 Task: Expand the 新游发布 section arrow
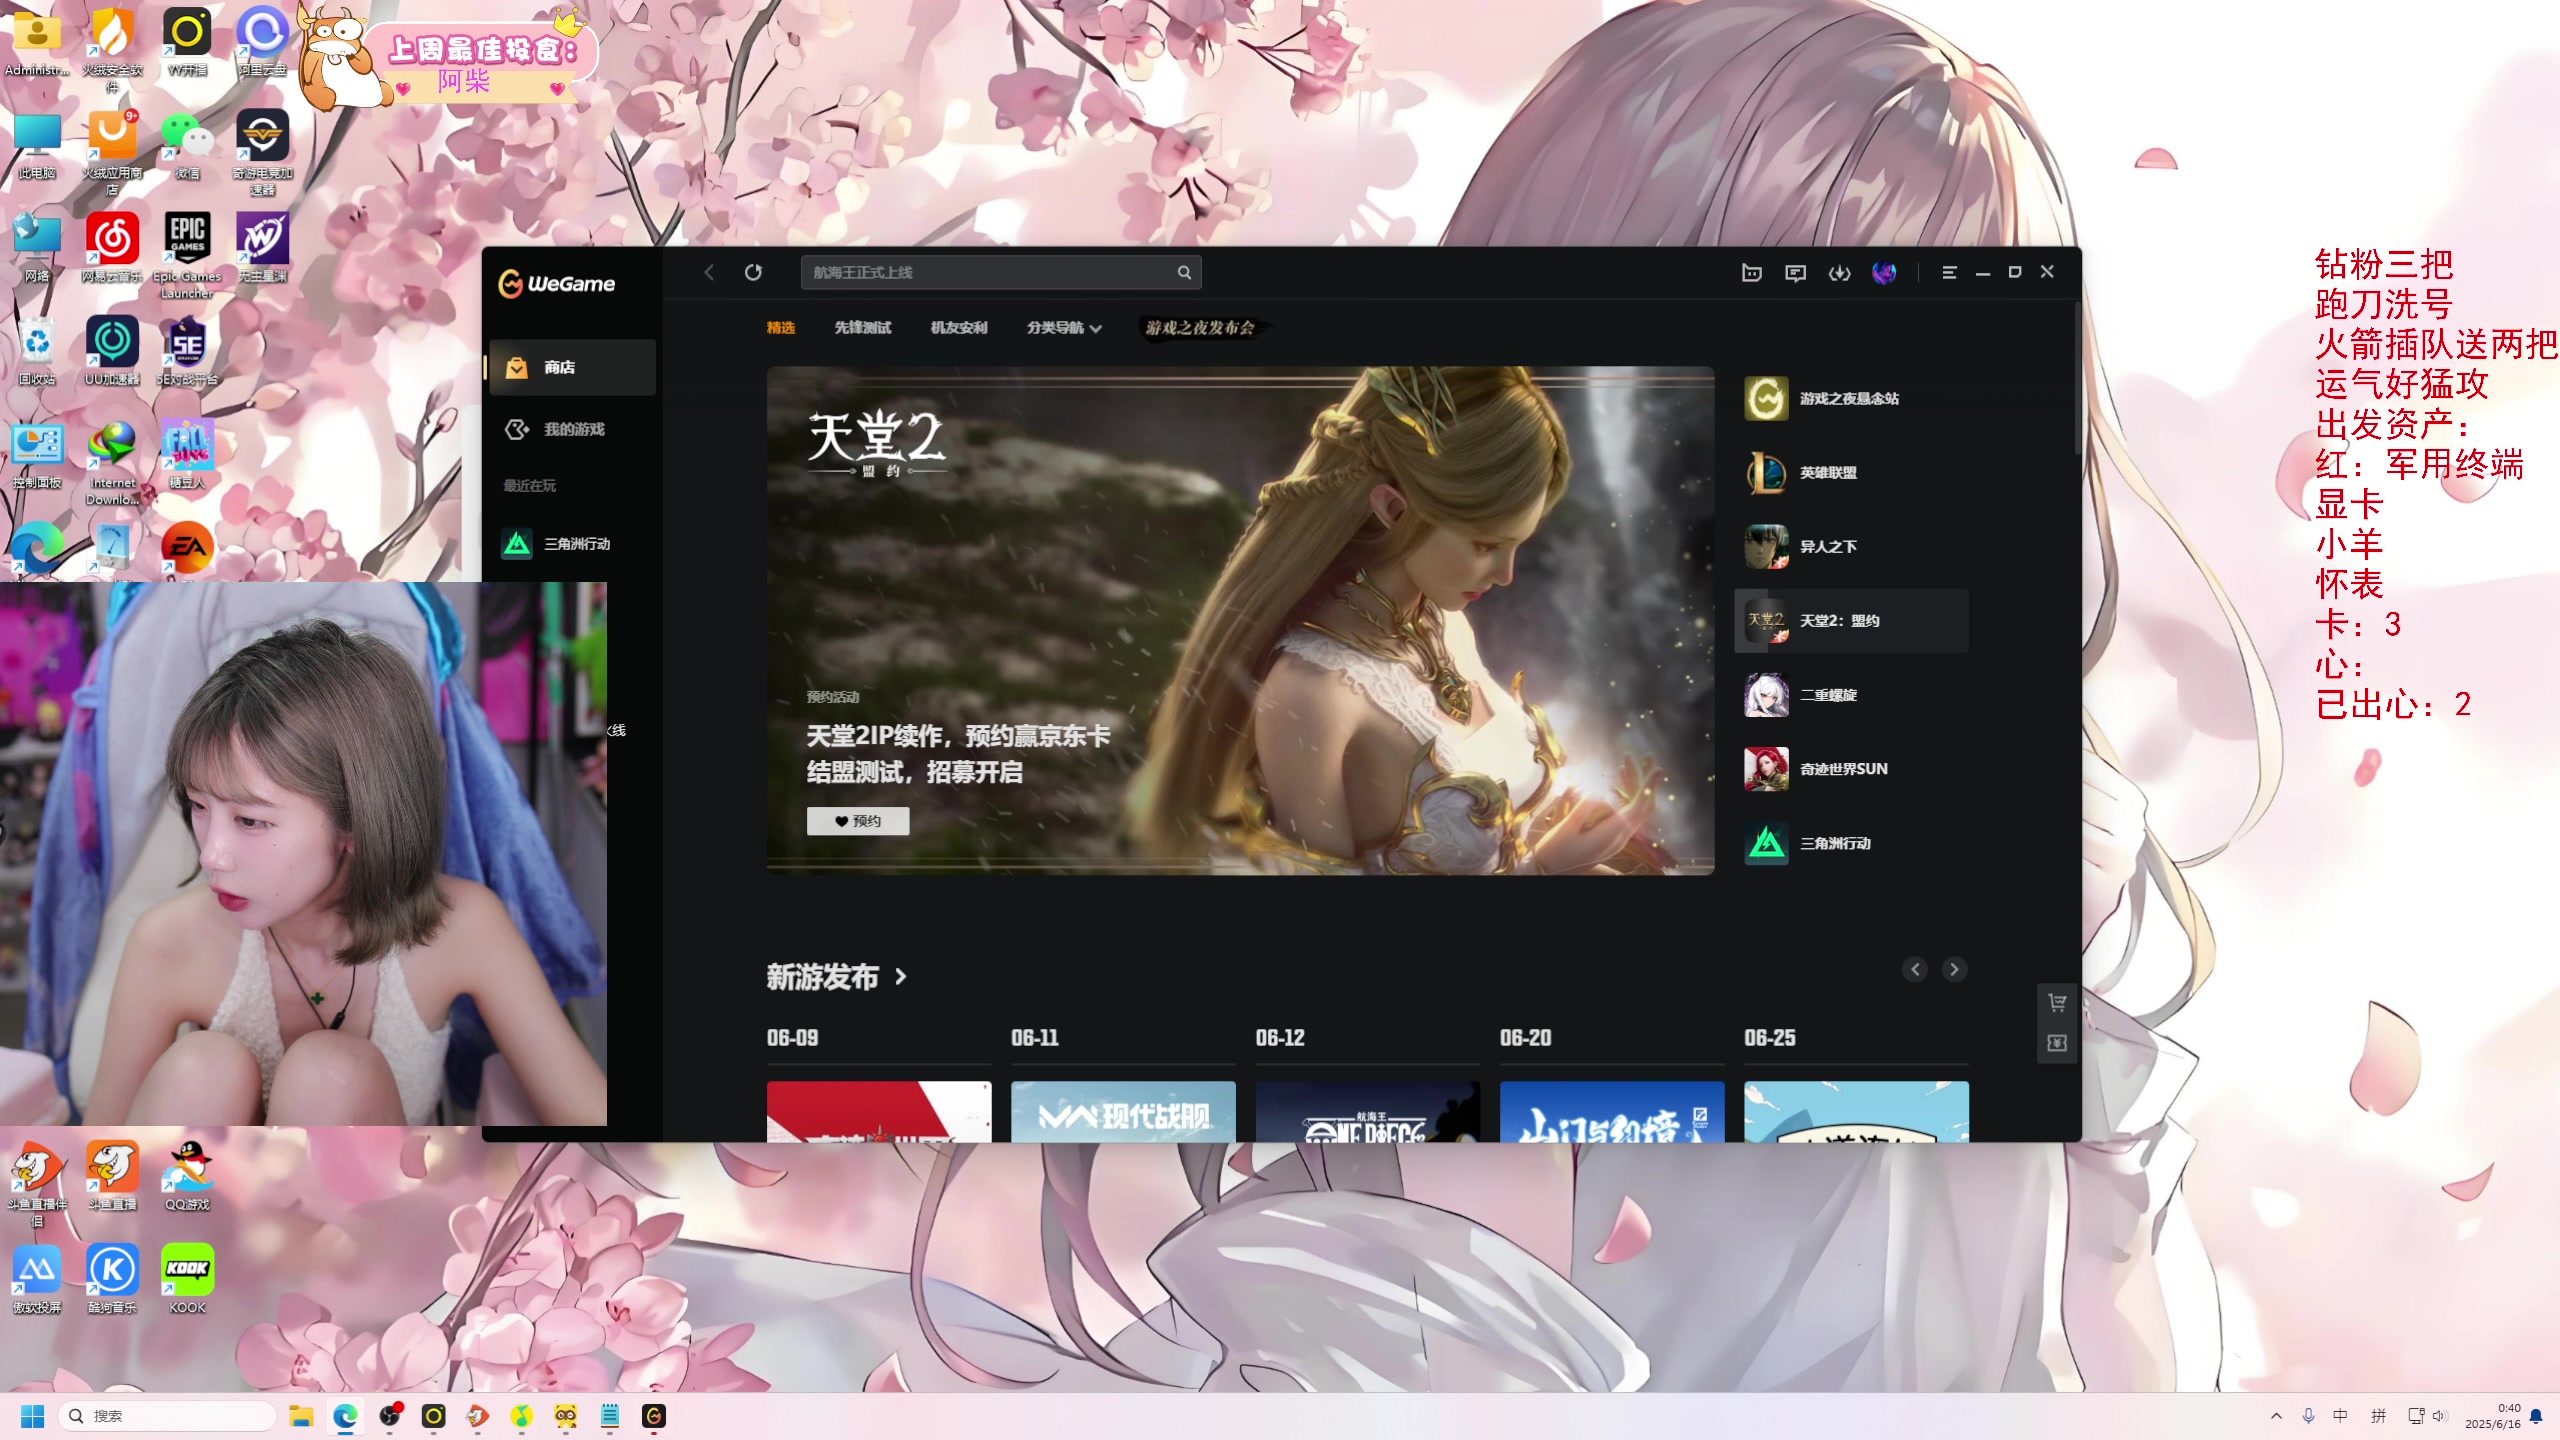(901, 977)
